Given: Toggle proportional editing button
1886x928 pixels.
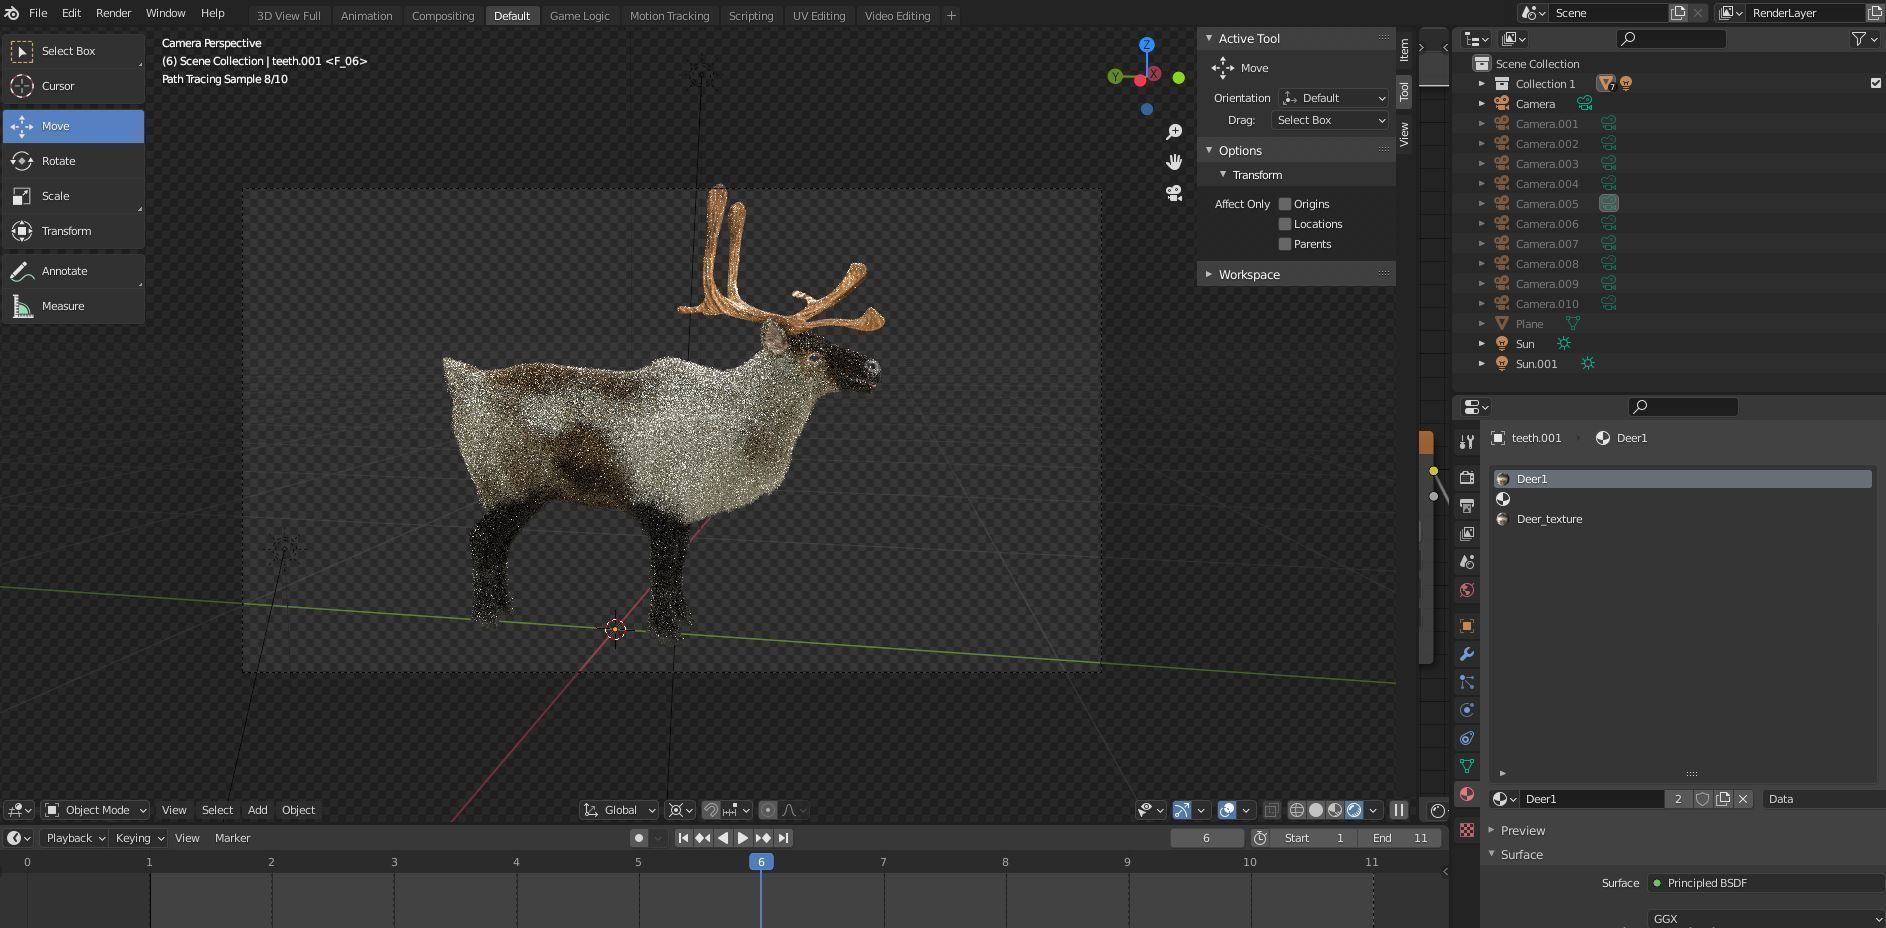Looking at the screenshot, I should (768, 810).
